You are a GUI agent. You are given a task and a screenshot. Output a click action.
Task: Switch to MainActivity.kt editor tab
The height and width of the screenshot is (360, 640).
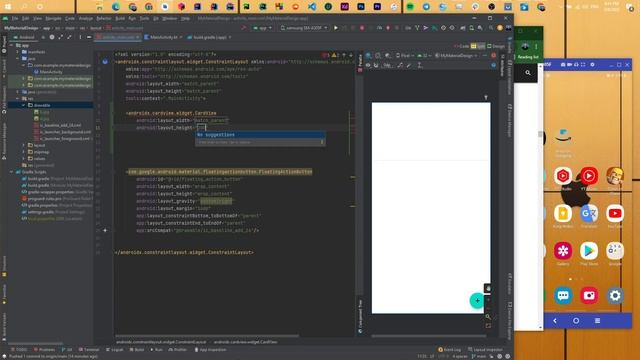pyautogui.click(x=162, y=37)
